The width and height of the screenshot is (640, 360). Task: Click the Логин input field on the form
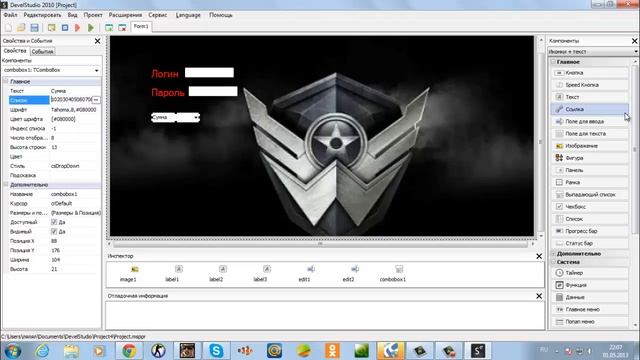209,73
